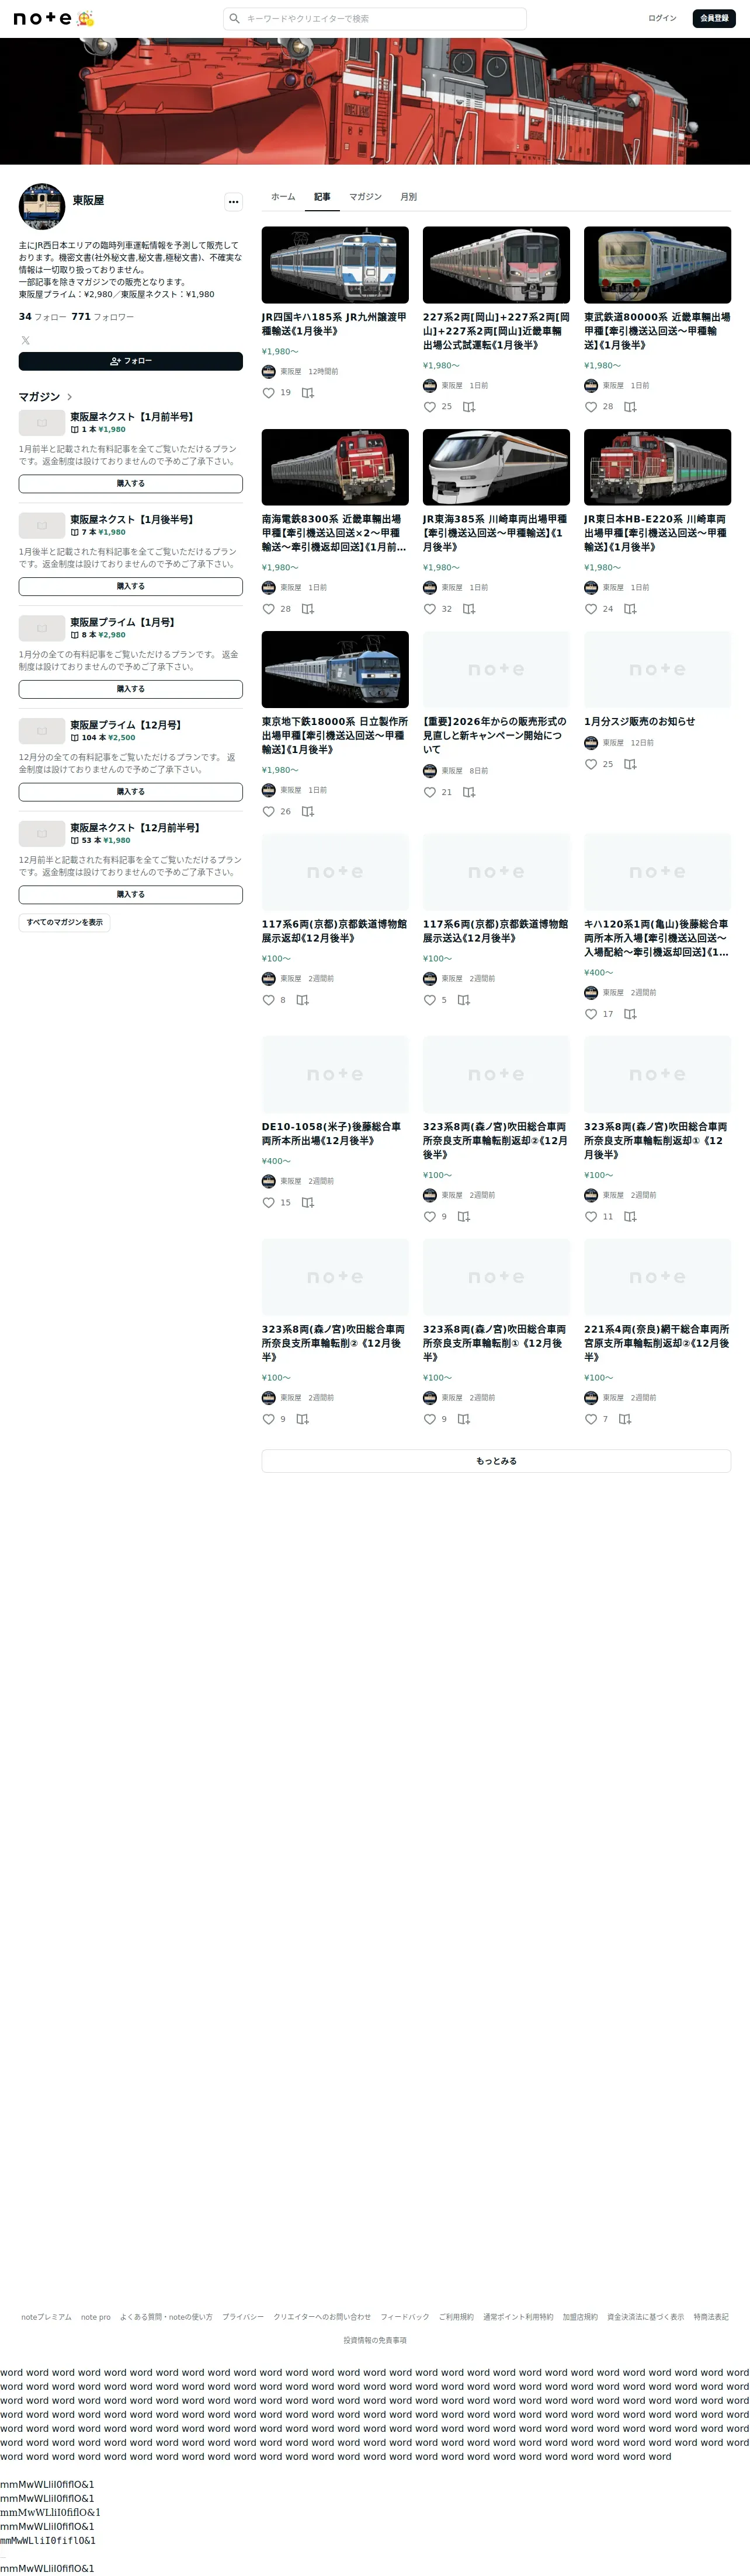Click the 東阪屋 profile avatar

tap(42, 206)
